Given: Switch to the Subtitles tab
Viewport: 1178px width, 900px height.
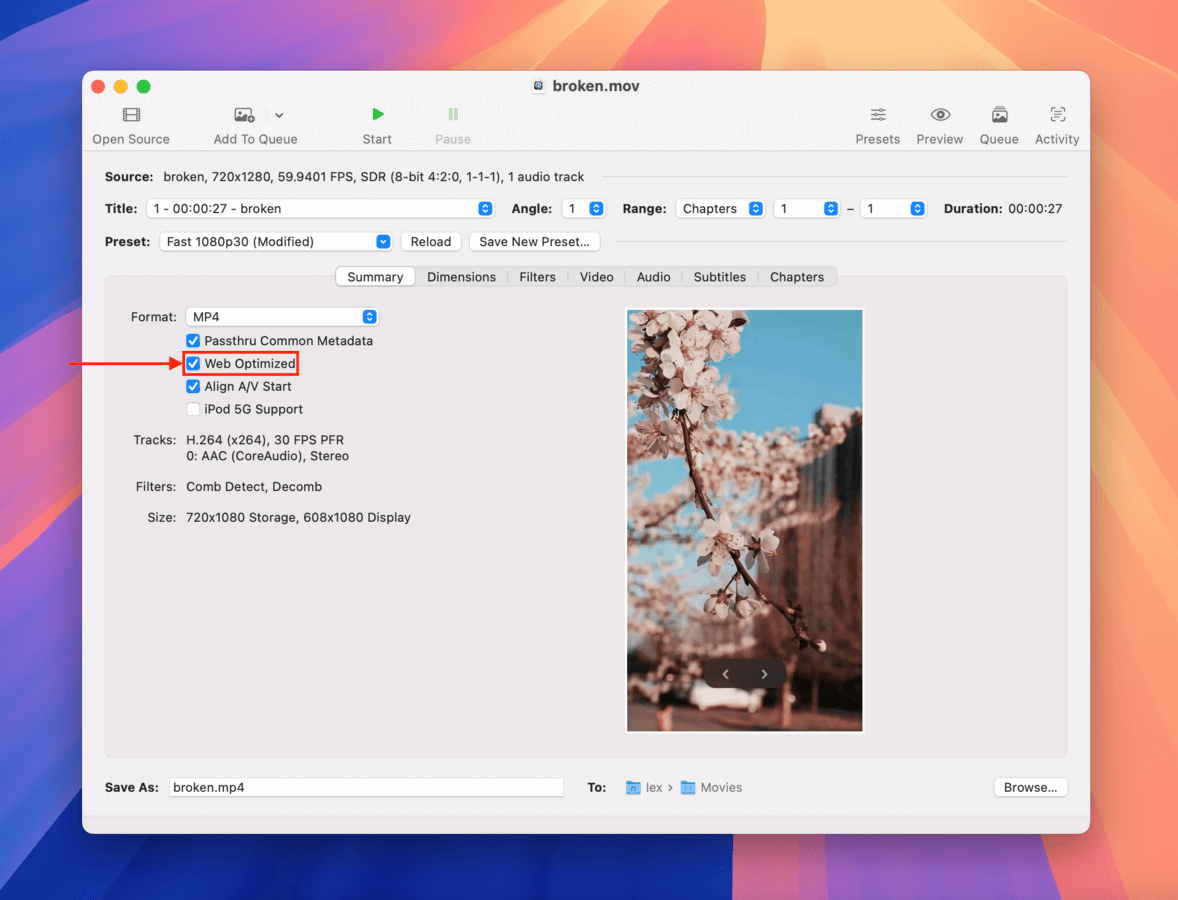Looking at the screenshot, I should [720, 277].
